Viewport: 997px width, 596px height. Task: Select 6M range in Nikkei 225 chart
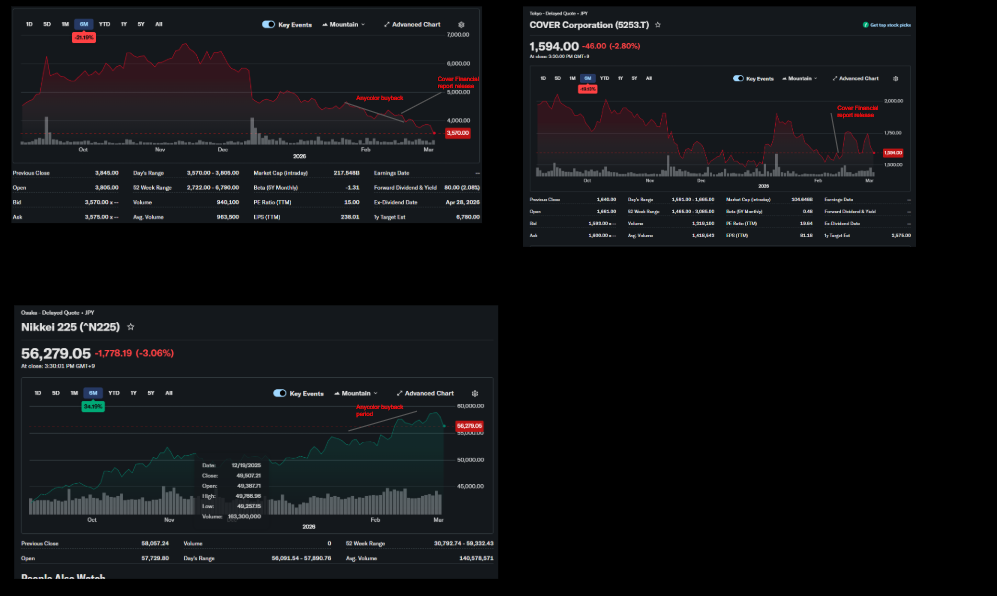(93, 393)
